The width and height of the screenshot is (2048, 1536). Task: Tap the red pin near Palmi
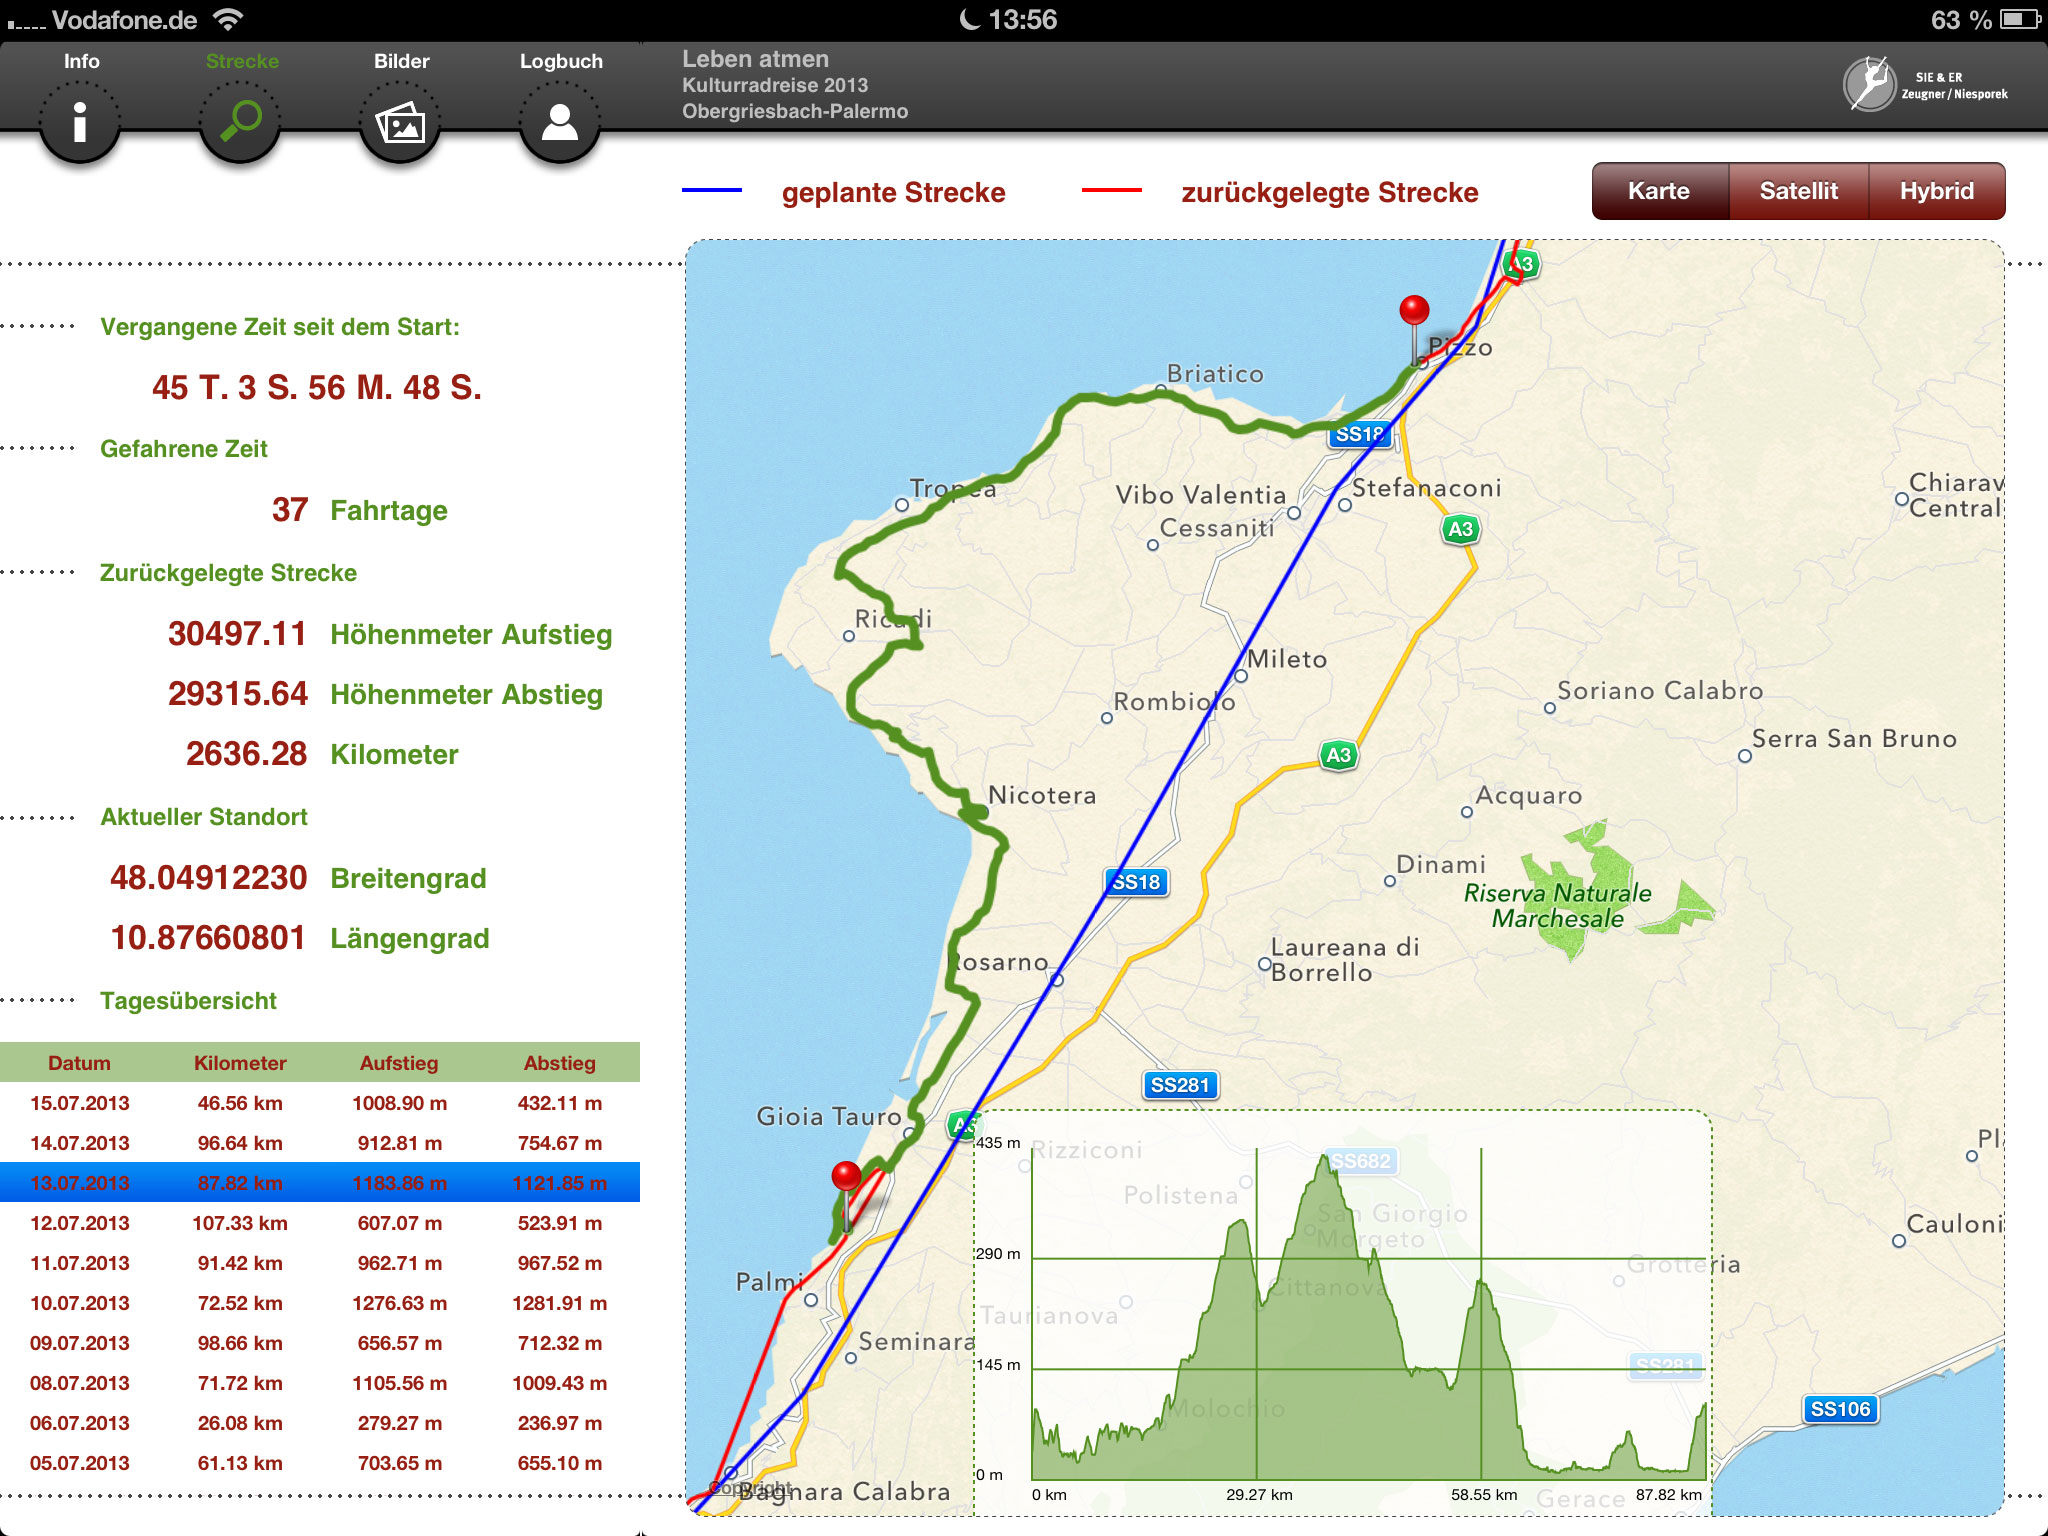(x=846, y=1178)
